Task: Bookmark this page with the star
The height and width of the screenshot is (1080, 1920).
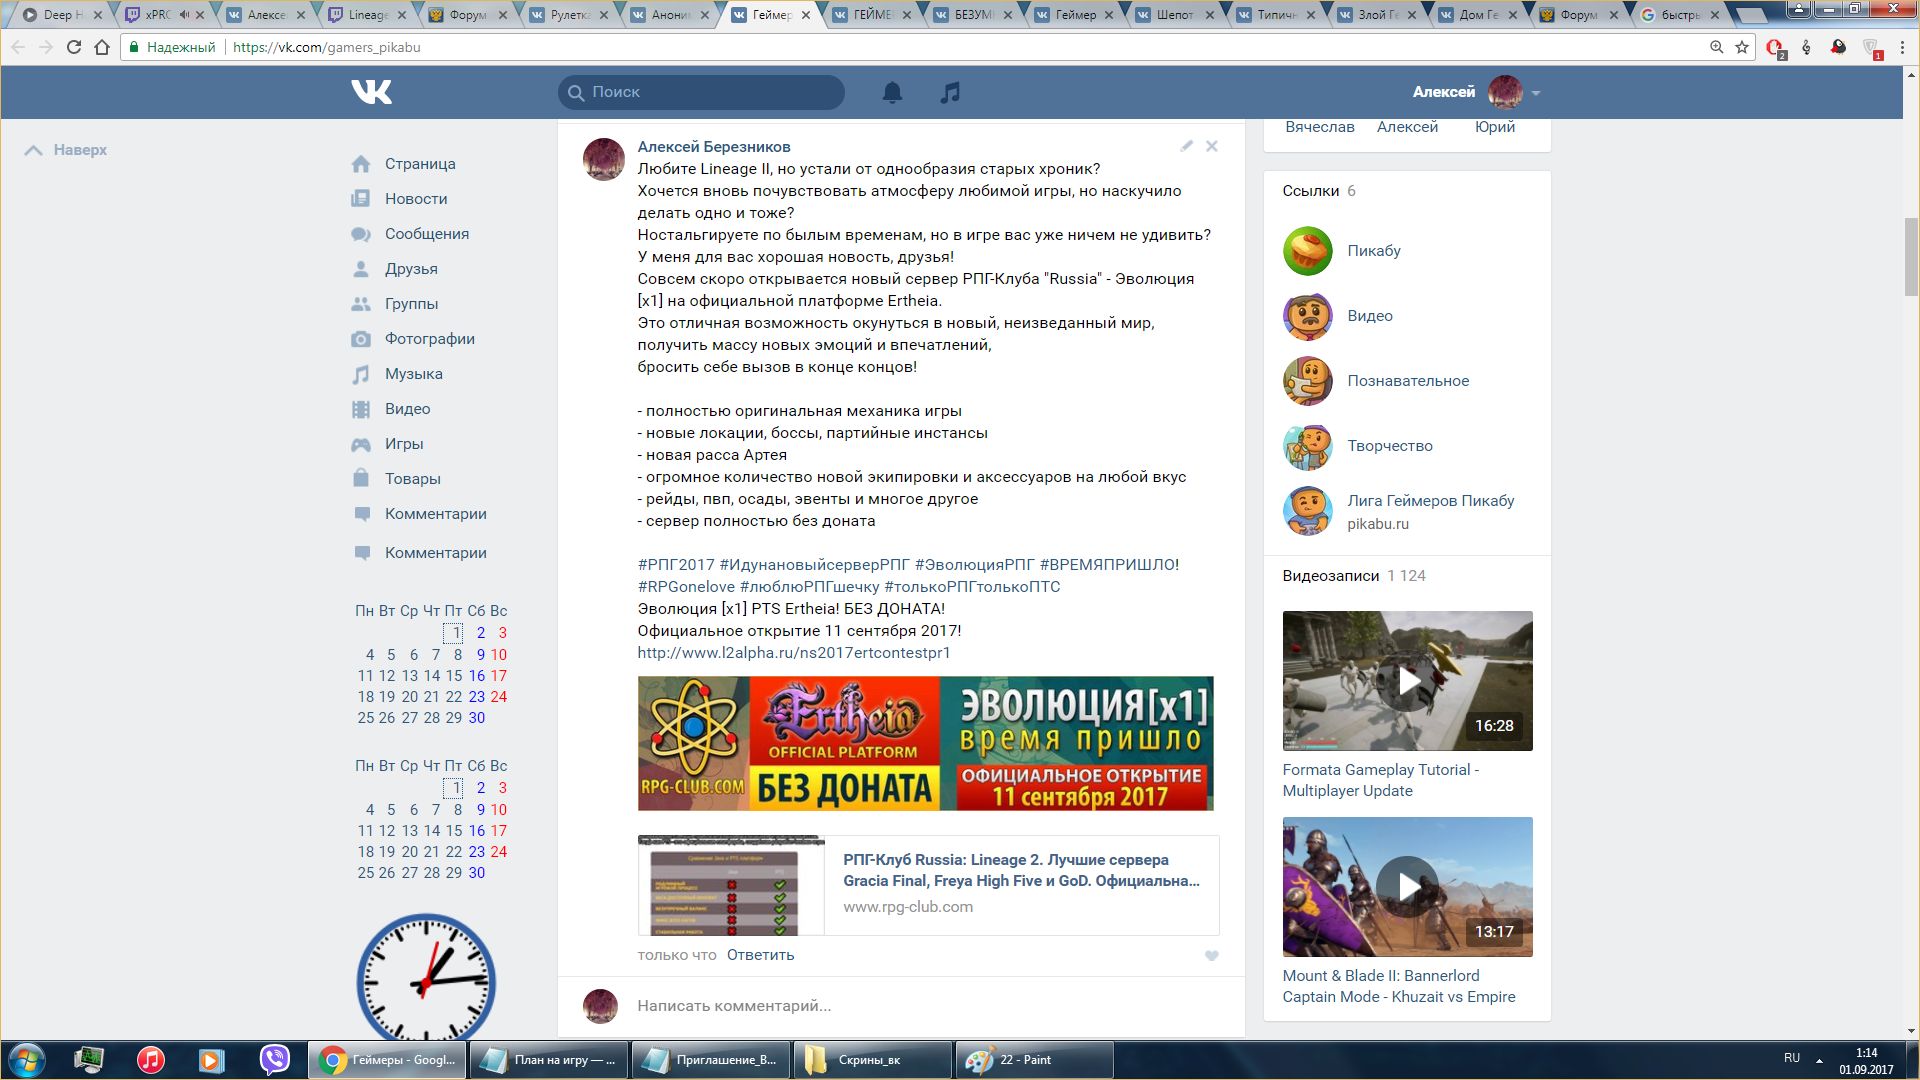Action: point(1742,47)
